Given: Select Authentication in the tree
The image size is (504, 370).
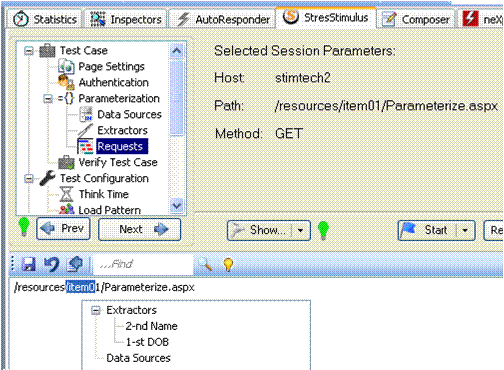Looking at the screenshot, I should click(114, 82).
